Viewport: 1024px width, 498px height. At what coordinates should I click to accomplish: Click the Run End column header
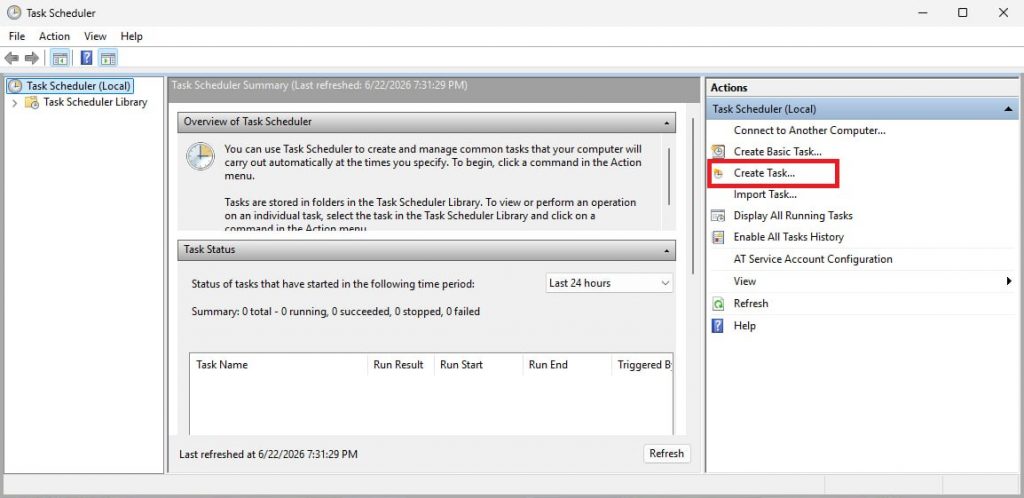pos(566,365)
